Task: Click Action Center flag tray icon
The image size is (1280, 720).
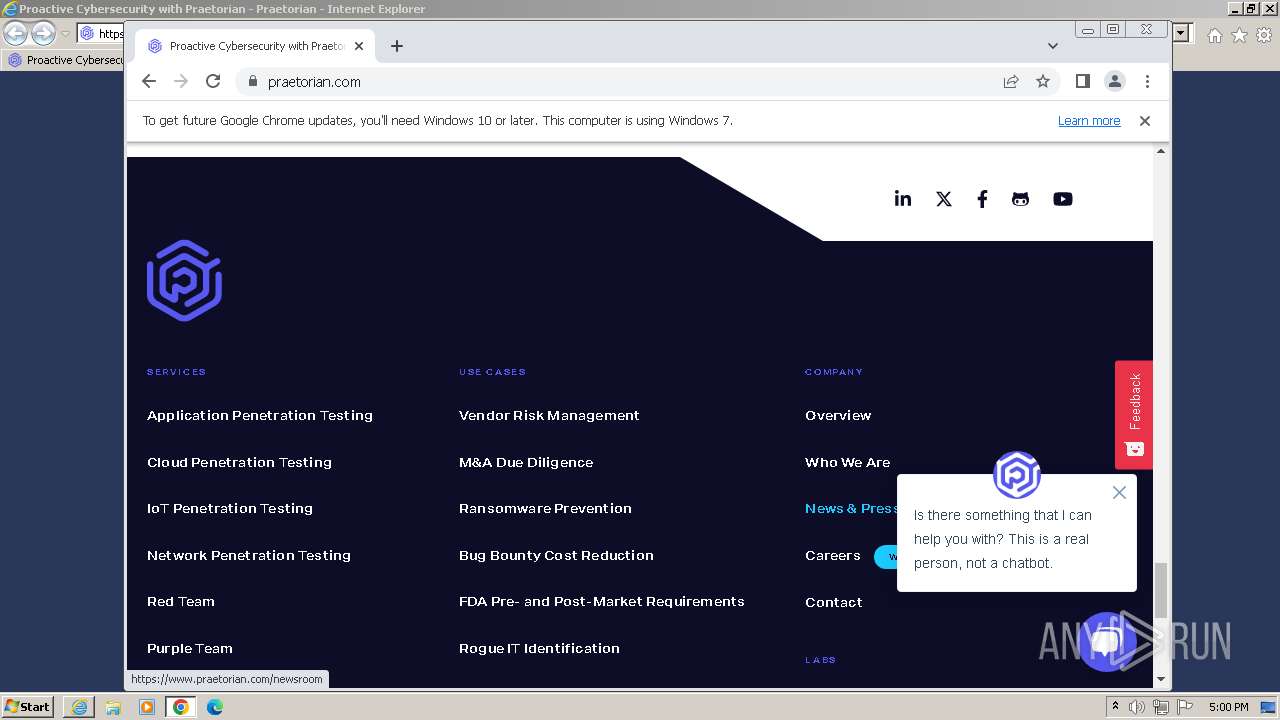Action: (1183, 707)
